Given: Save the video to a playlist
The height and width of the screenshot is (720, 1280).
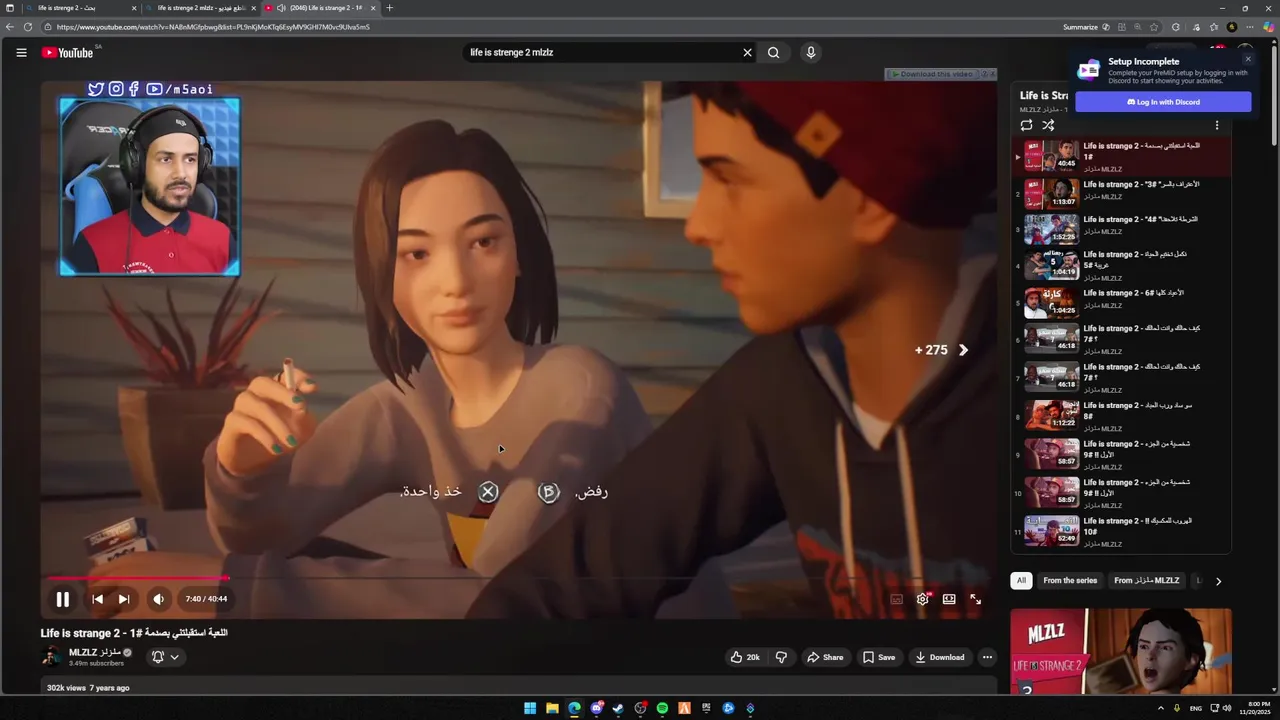Looking at the screenshot, I should [879, 657].
